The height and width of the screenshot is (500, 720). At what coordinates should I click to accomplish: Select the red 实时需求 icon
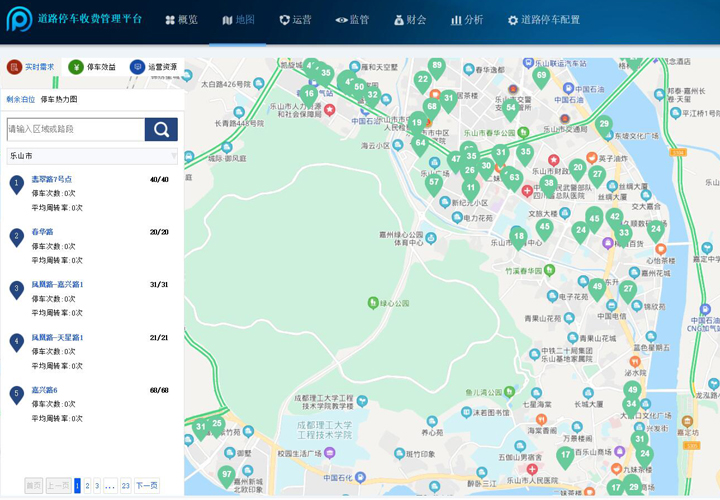(14, 67)
